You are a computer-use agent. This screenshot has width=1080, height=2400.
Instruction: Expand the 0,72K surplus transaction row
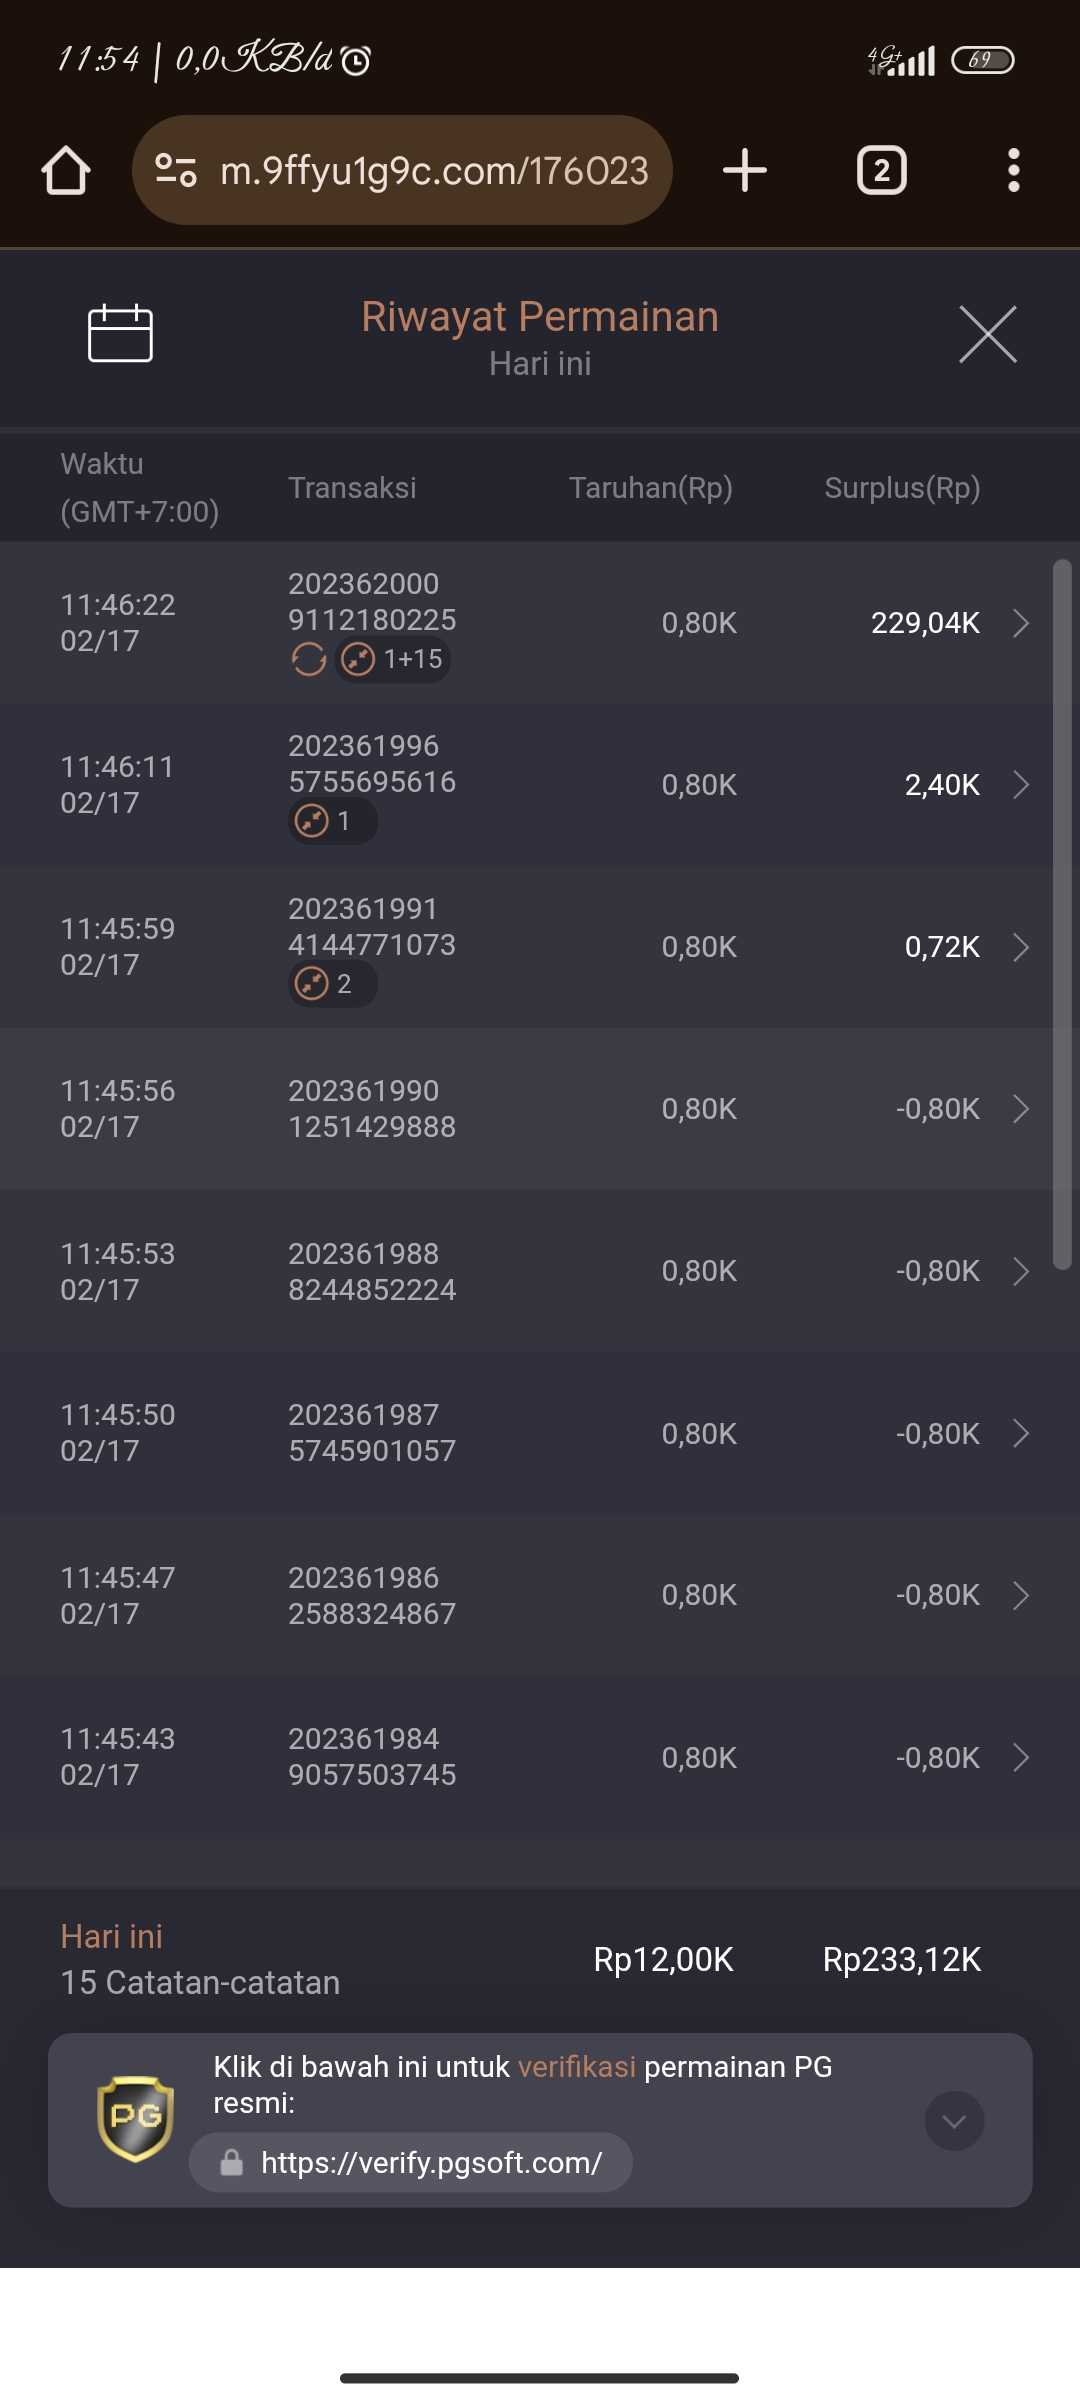[1020, 947]
